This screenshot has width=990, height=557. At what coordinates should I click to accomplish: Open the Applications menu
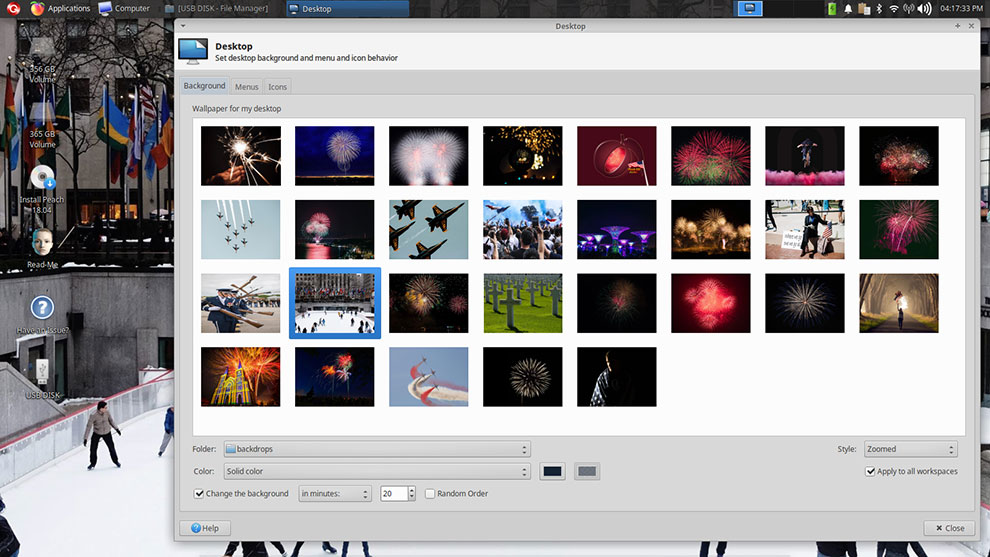61,8
